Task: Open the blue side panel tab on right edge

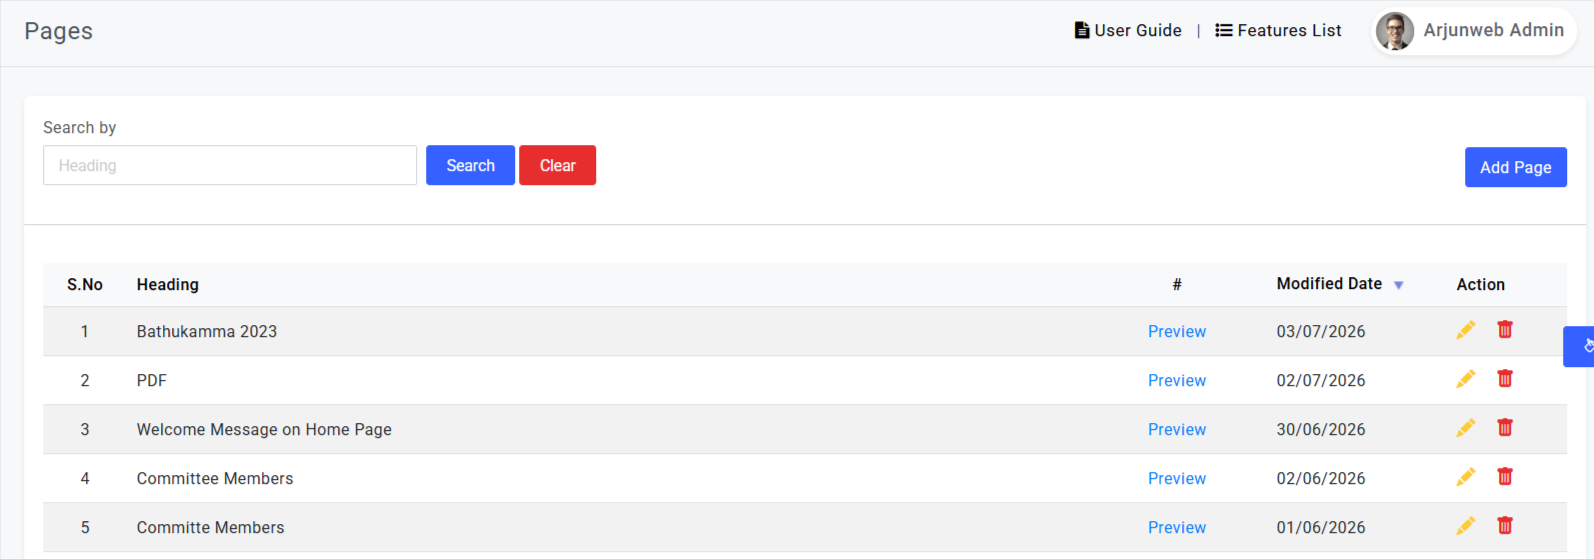Action: pyautogui.click(x=1580, y=346)
